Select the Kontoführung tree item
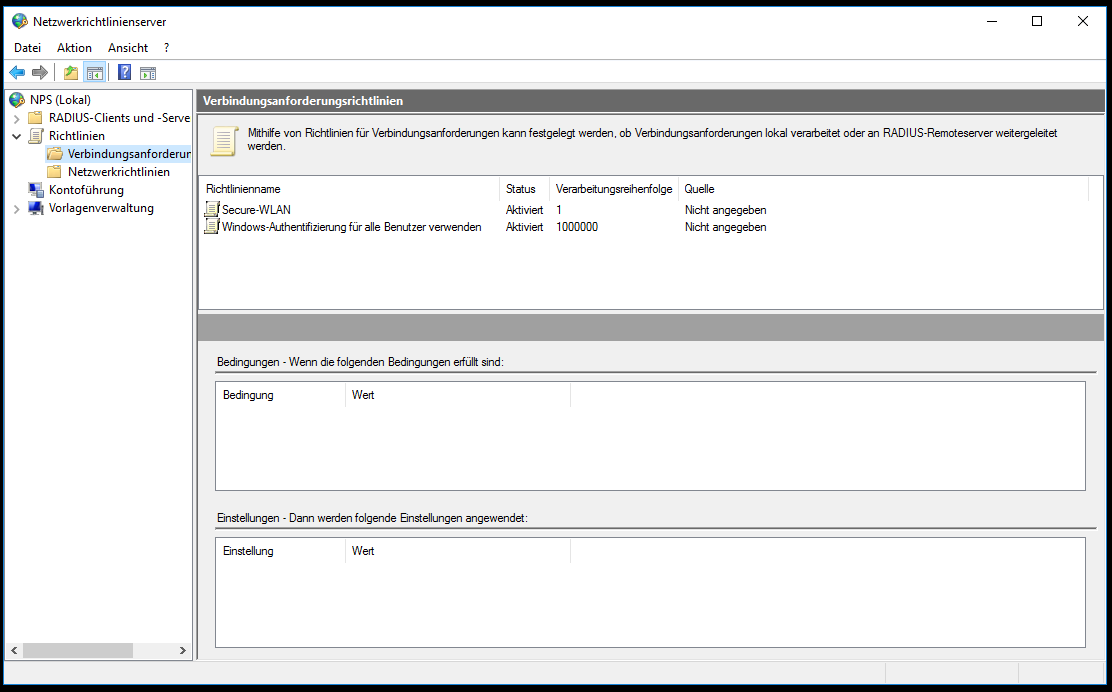The height and width of the screenshot is (692, 1112). pos(86,190)
